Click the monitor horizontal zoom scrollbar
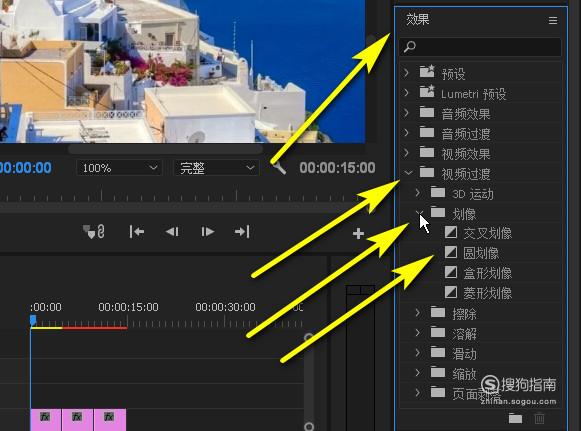 click(x=166, y=149)
